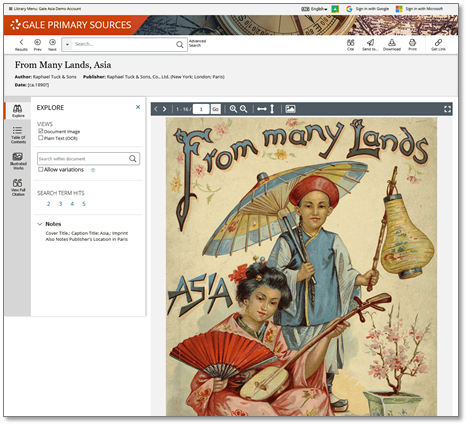Open the image adjustment tool

pos(290,109)
